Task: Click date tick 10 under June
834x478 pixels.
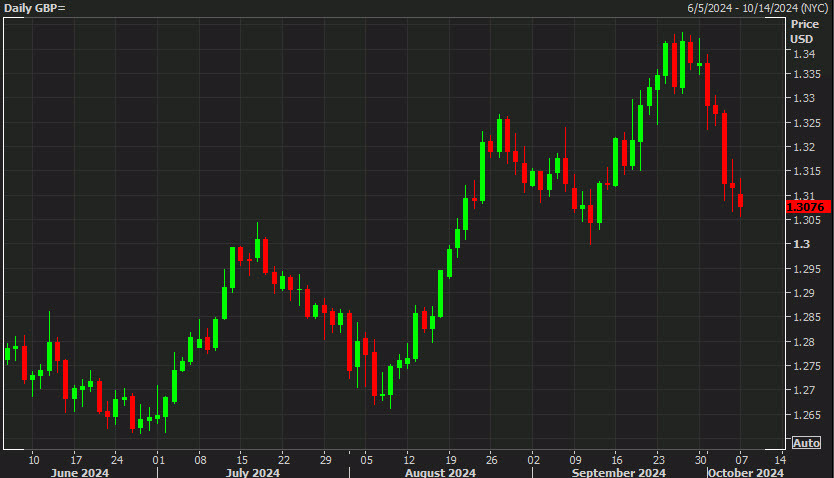Action: [34, 460]
